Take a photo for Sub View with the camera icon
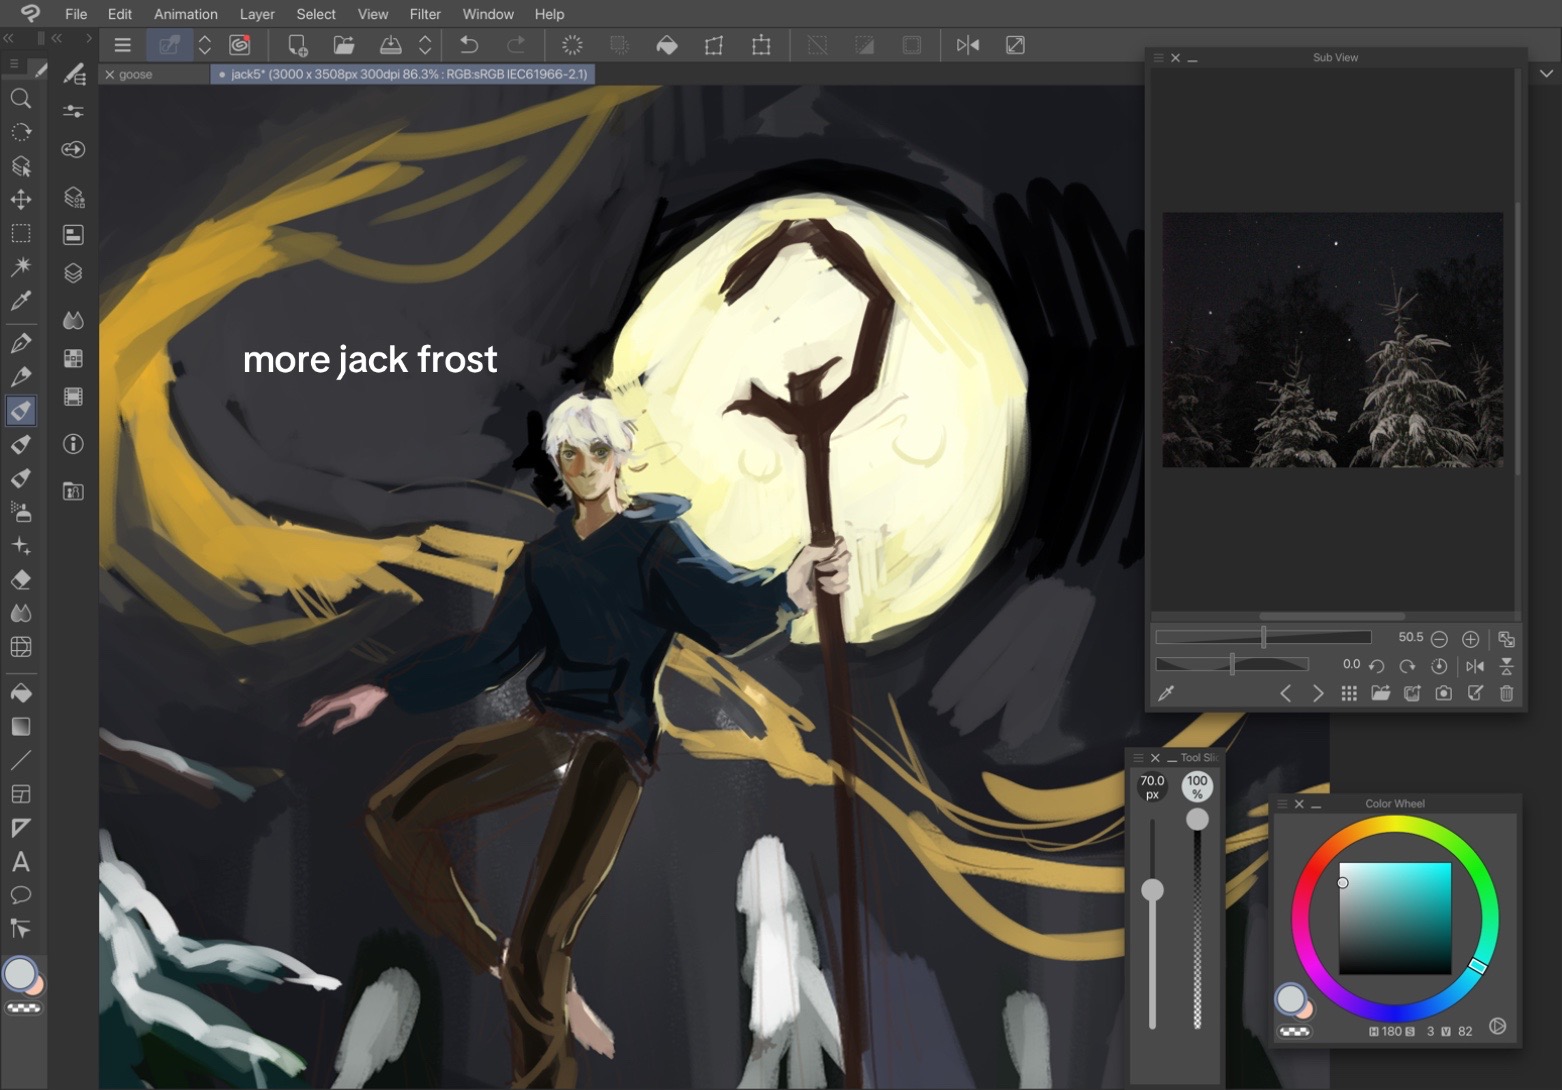This screenshot has height=1090, width=1562. coord(1443,693)
